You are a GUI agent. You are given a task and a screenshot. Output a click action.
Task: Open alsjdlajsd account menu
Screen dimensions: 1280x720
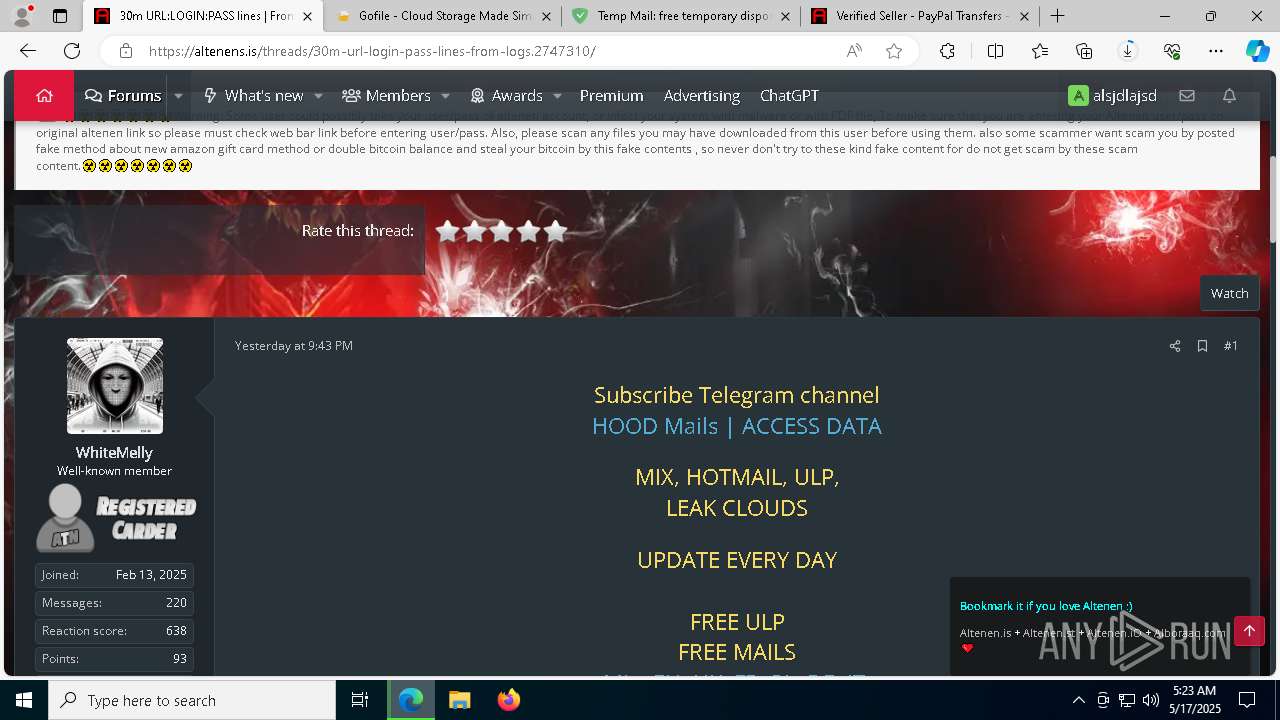coord(1112,96)
